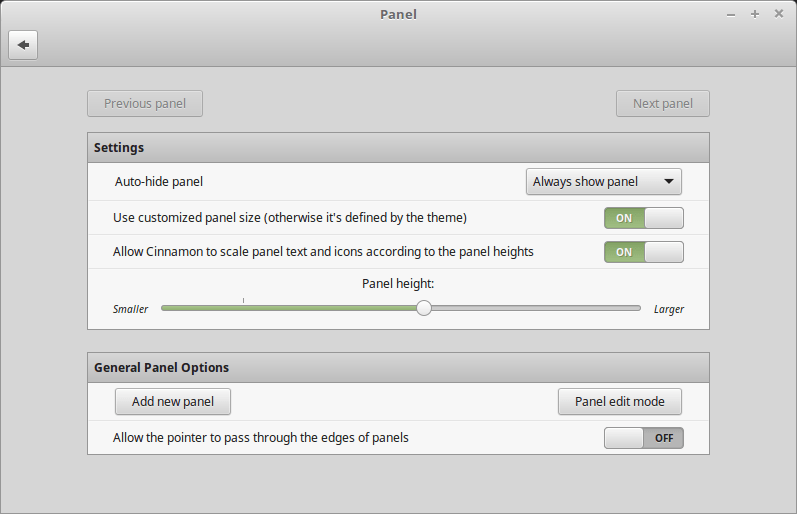
Task: Click the Smaller label beside the slider
Action: [x=130, y=309]
